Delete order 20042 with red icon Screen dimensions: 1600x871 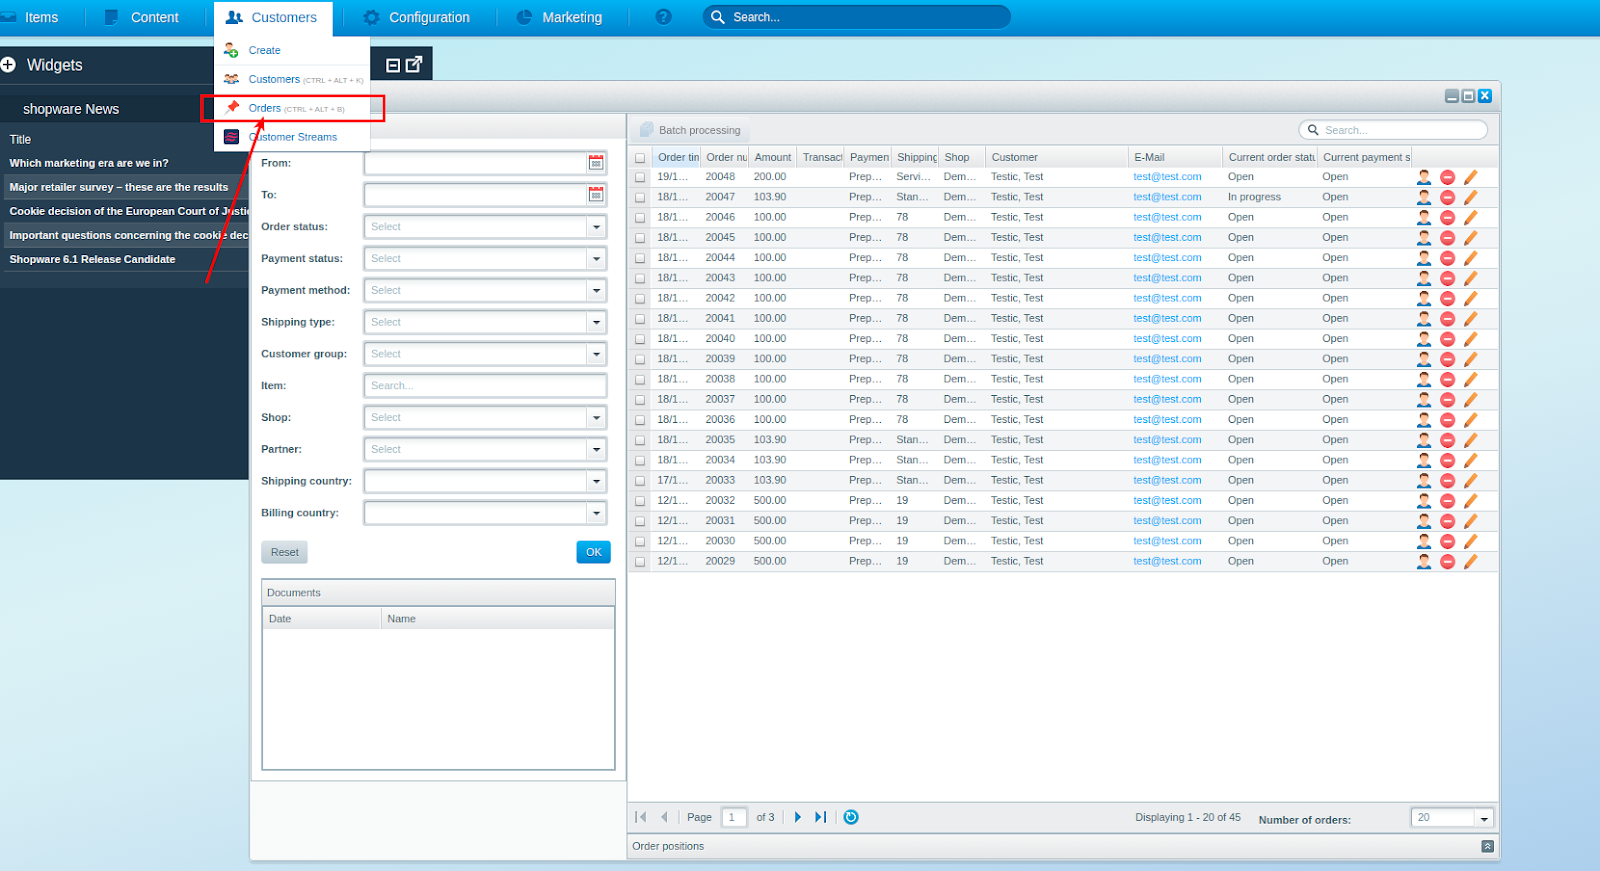pos(1447,299)
